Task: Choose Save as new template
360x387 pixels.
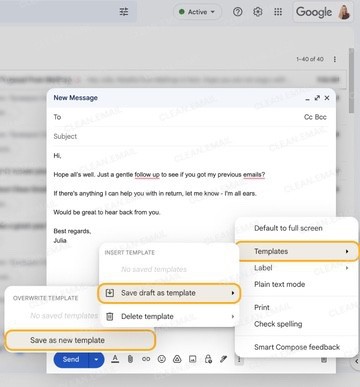Action: [80, 340]
